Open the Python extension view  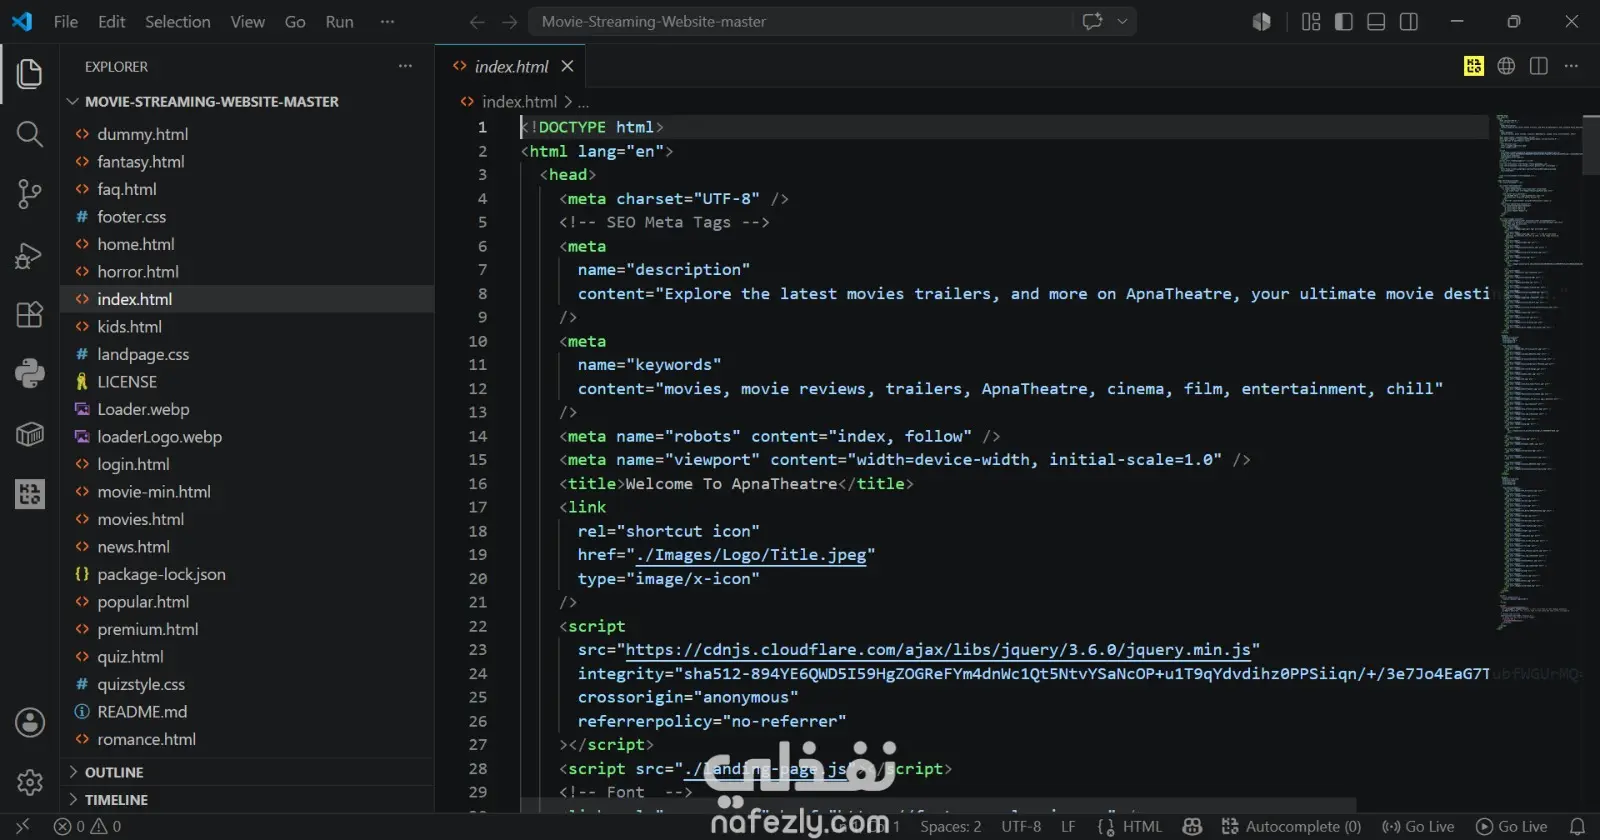pos(30,374)
